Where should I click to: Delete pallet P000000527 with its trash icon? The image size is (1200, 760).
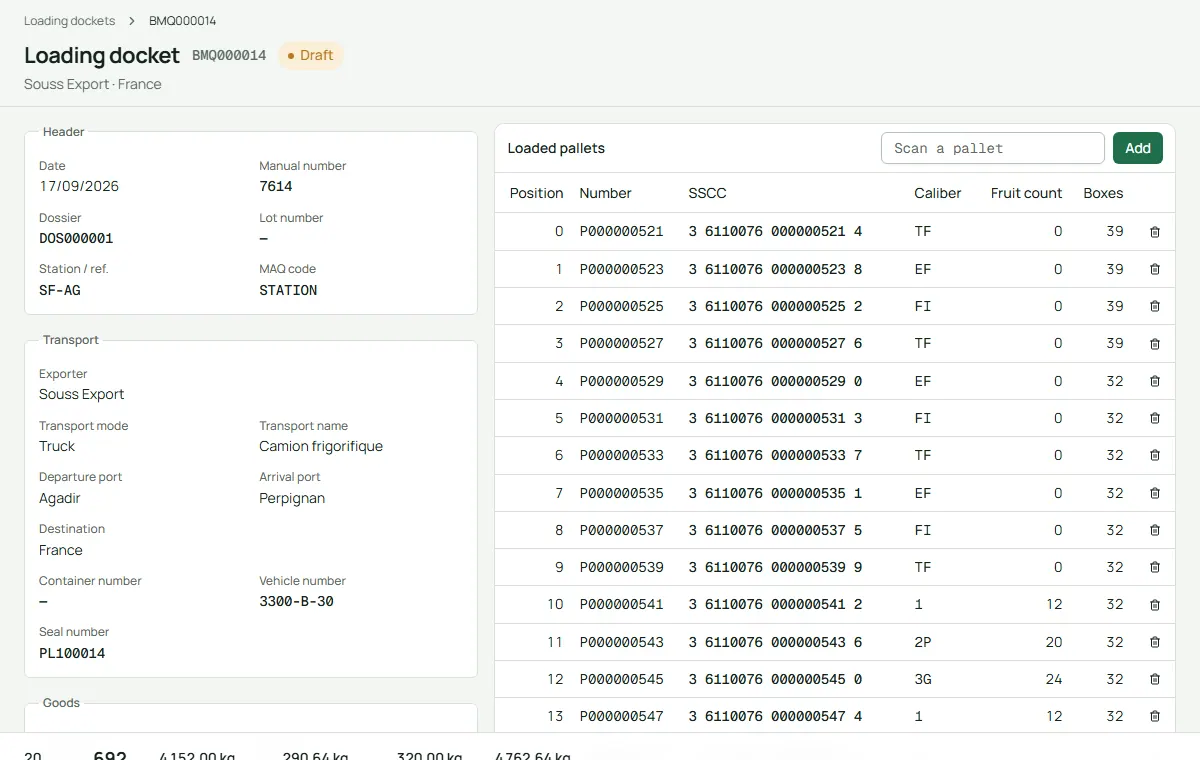(1155, 344)
